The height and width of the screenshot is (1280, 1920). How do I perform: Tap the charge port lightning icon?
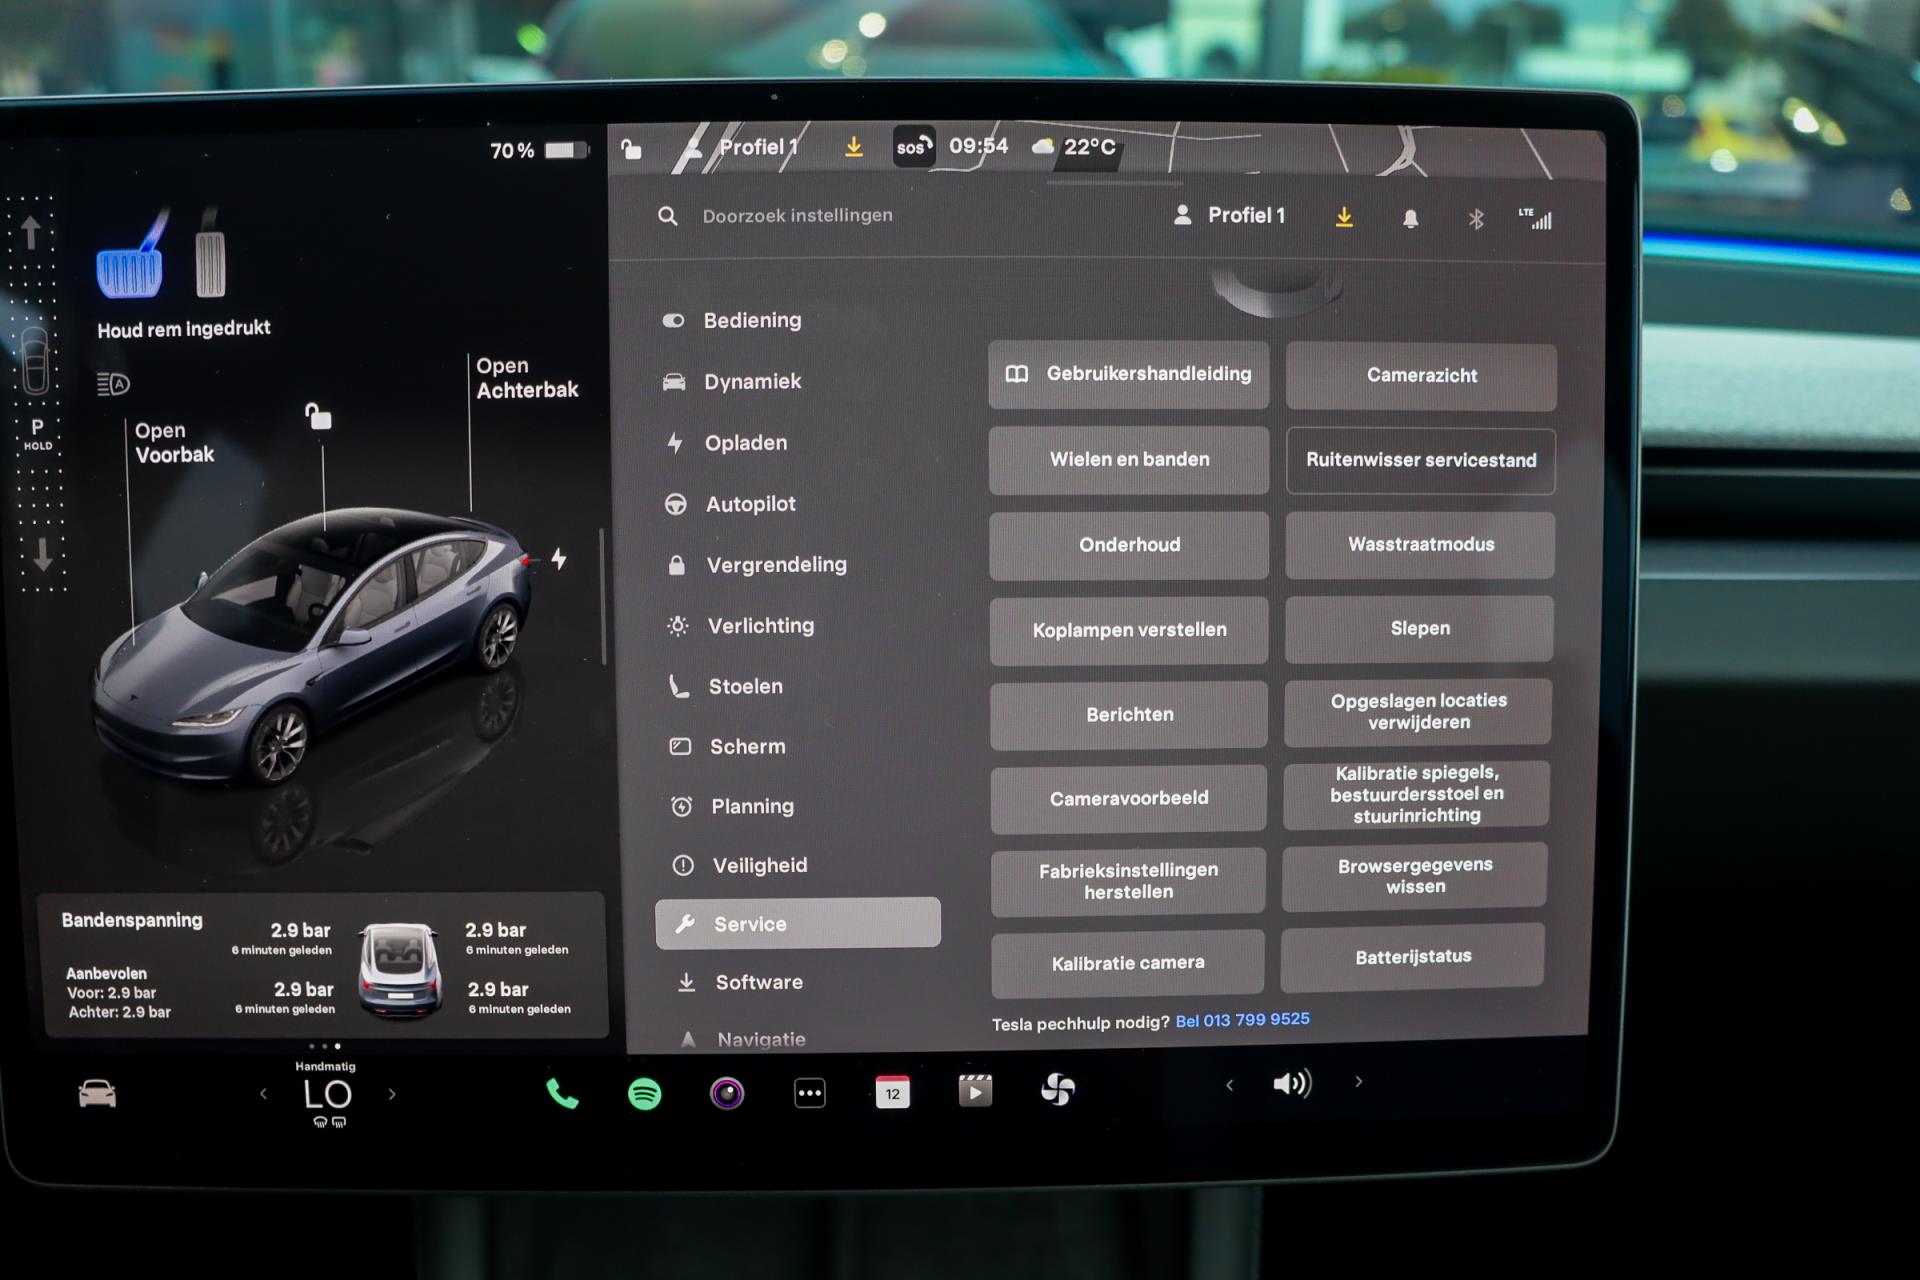[x=559, y=558]
